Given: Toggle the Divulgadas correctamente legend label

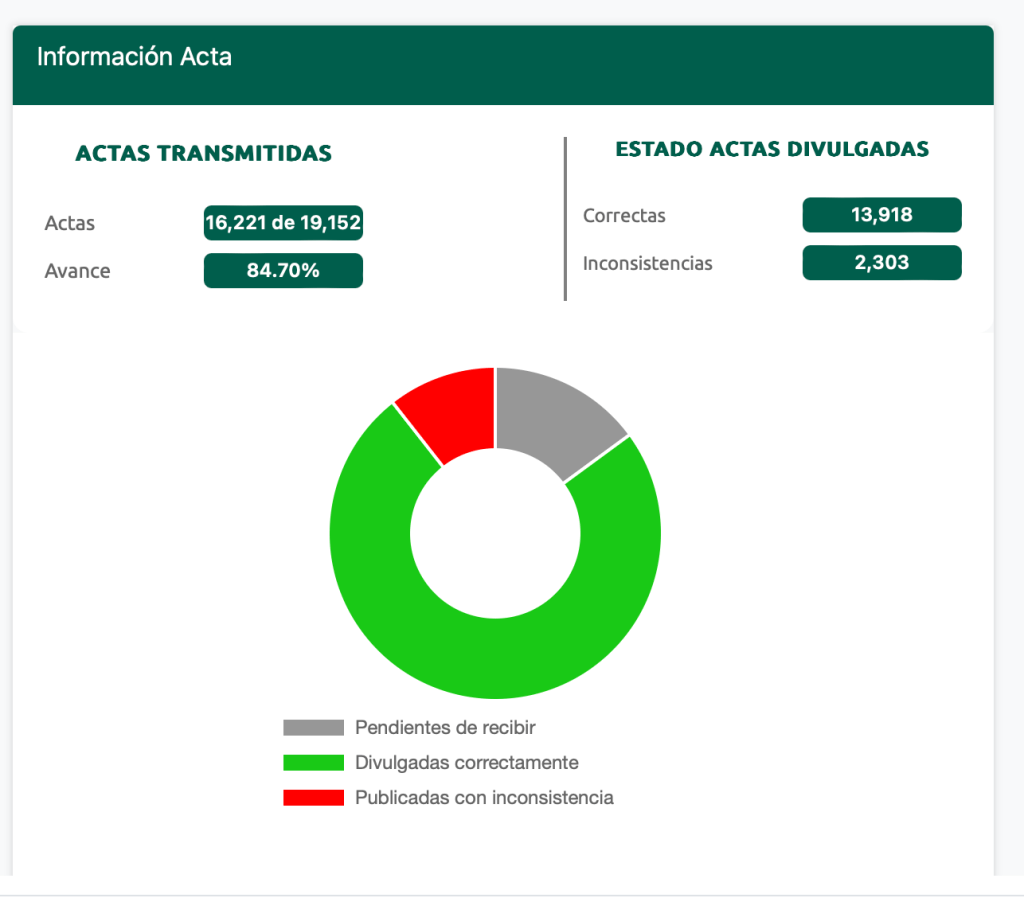Looking at the screenshot, I should (466, 763).
